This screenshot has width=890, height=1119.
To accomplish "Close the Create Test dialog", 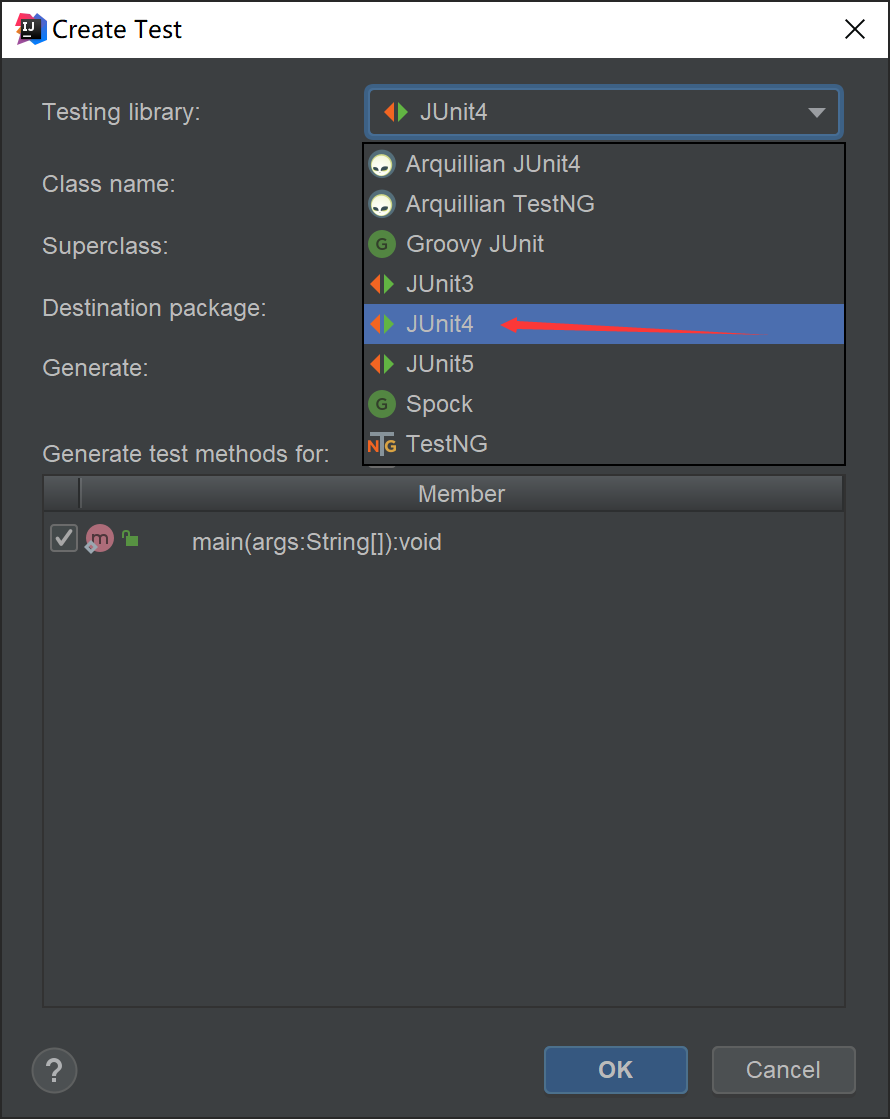I will pyautogui.click(x=855, y=29).
